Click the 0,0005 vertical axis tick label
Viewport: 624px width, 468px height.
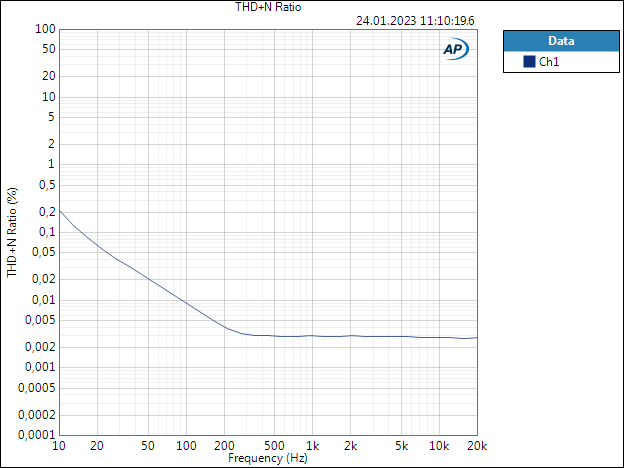37,388
